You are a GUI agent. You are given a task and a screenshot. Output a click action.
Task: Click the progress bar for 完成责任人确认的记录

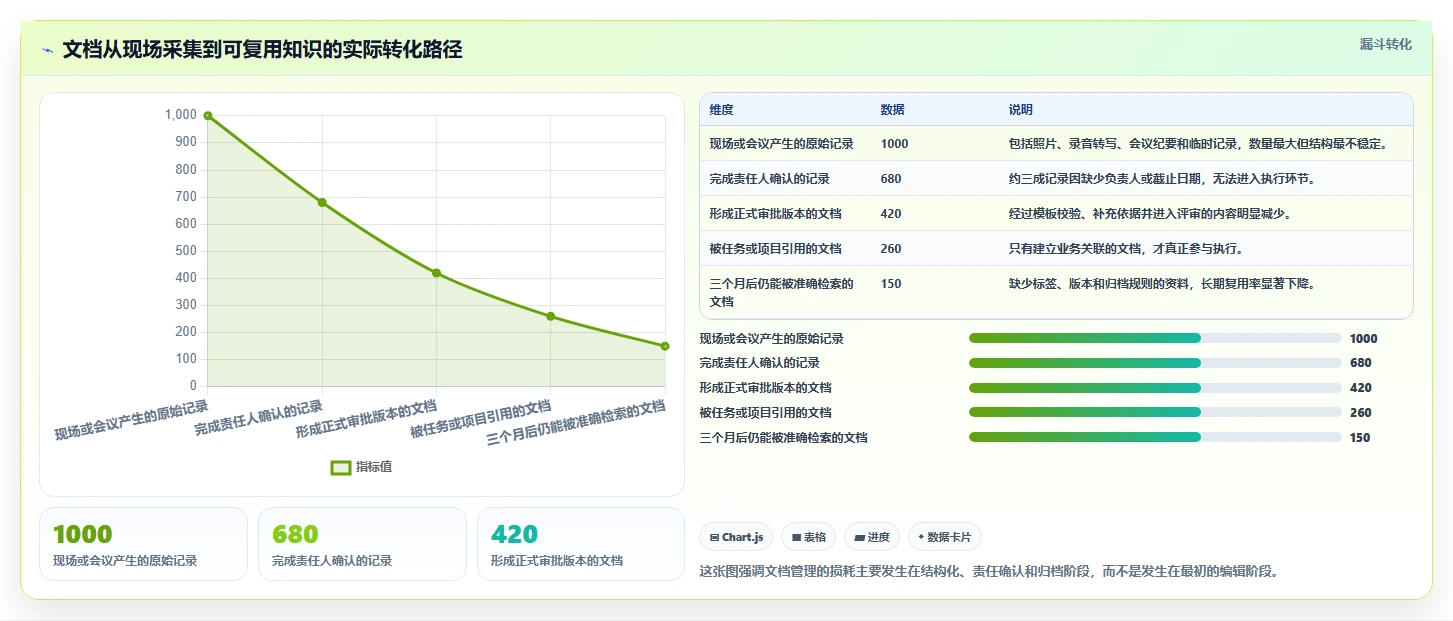click(1155, 363)
